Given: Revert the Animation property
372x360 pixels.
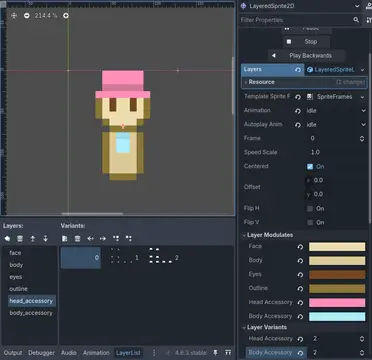Looking at the screenshot, I should pyautogui.click(x=298, y=111).
